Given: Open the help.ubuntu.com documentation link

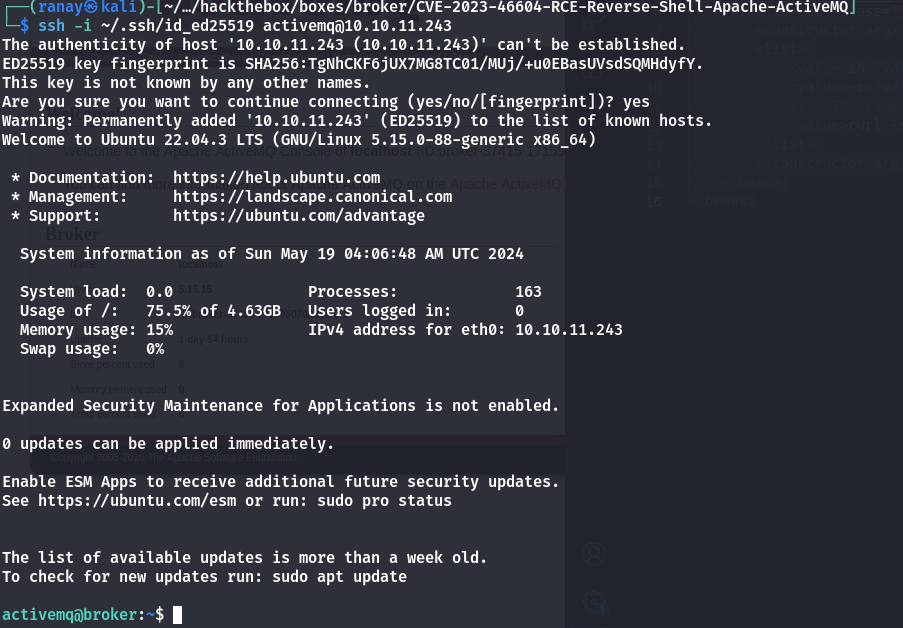Looking at the screenshot, I should click(x=276, y=178).
